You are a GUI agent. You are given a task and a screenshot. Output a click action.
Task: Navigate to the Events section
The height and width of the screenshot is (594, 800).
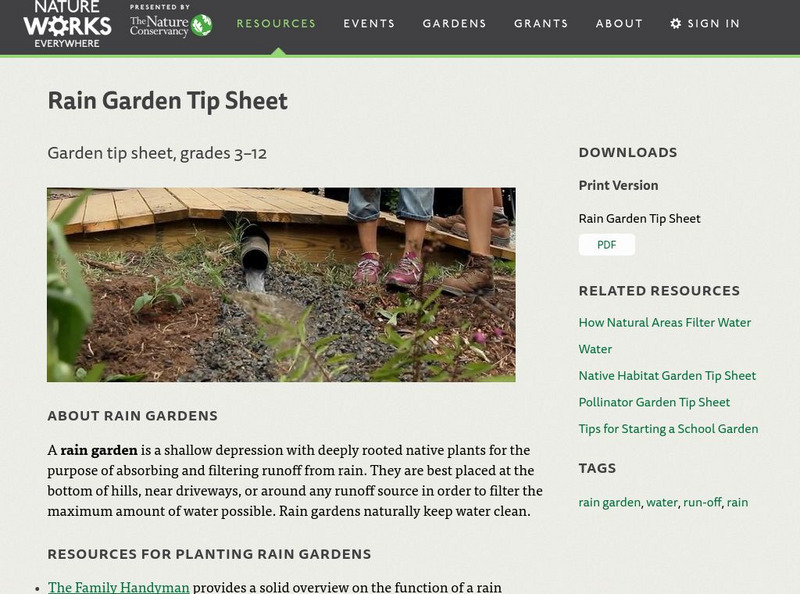point(370,23)
